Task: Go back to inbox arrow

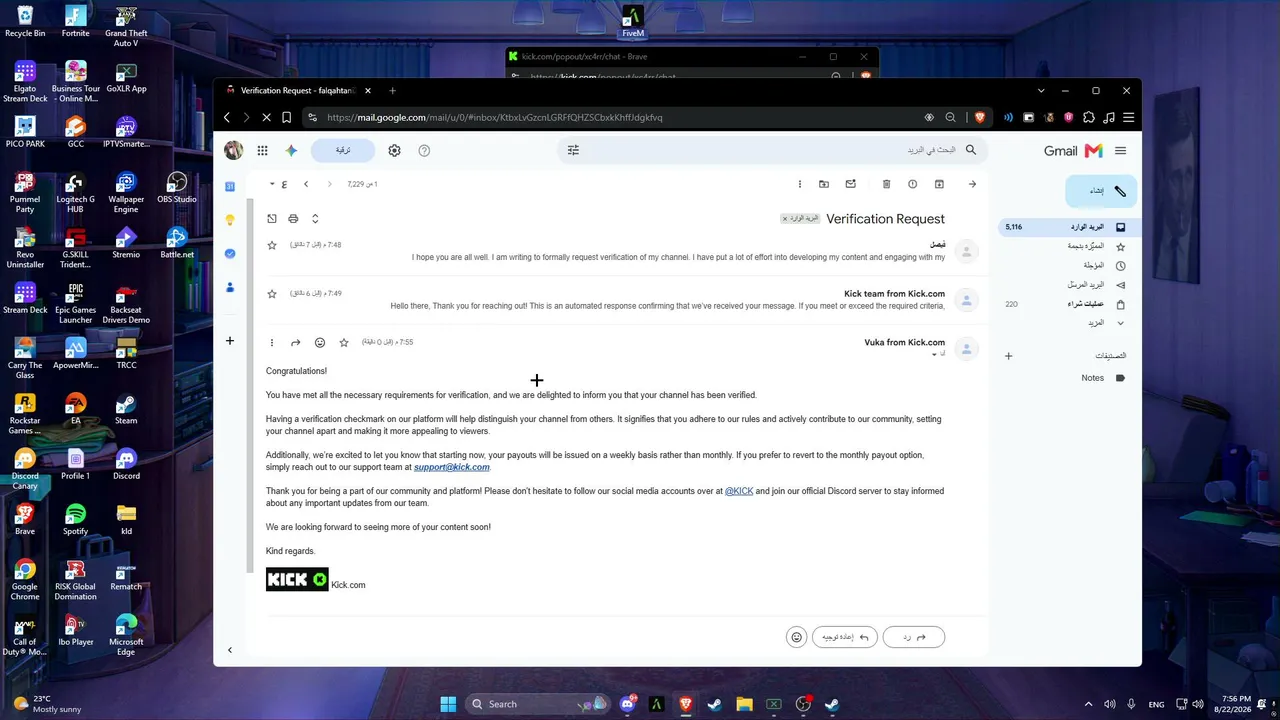Action: [972, 184]
